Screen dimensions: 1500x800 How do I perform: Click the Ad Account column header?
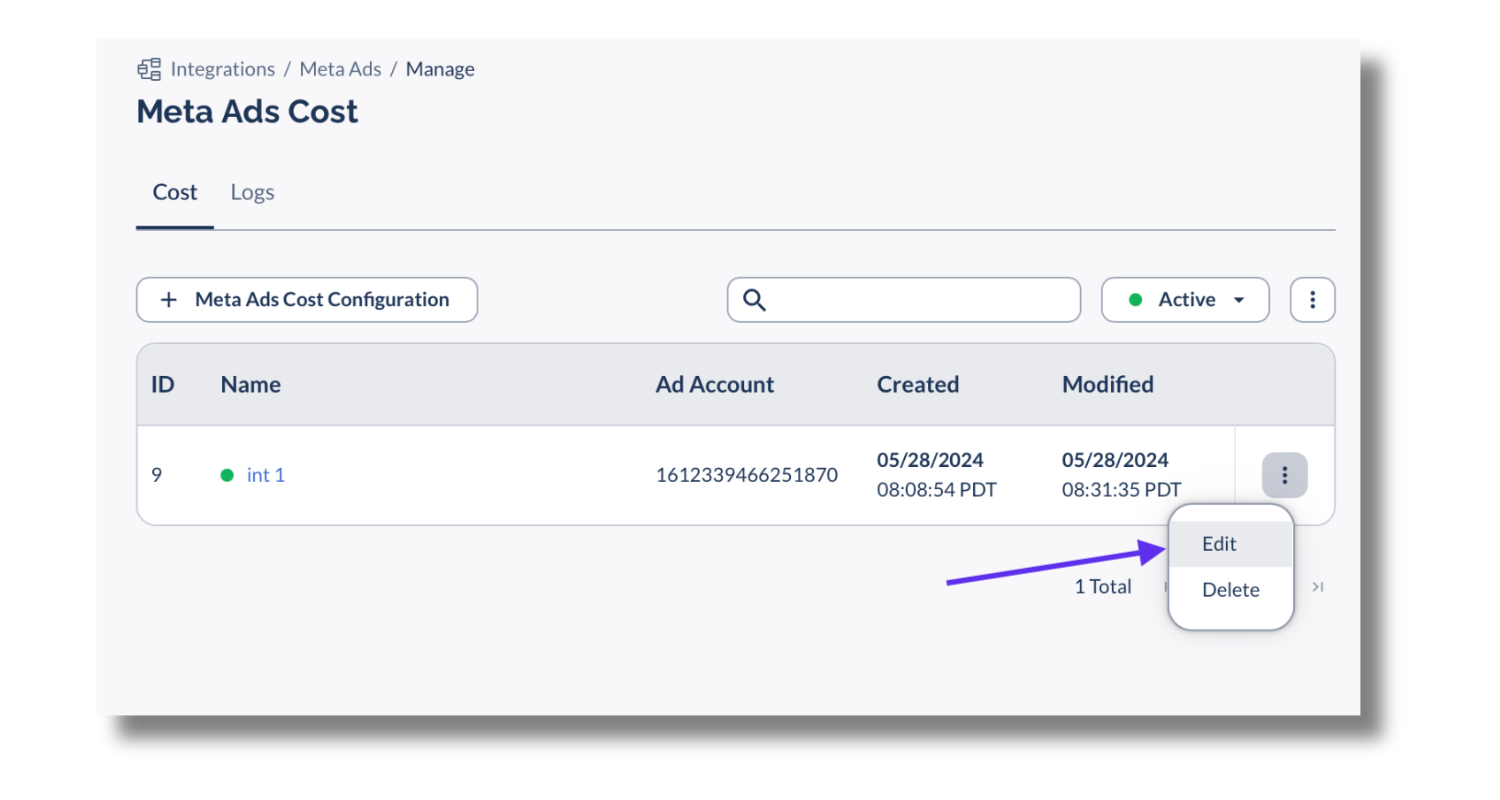715,384
